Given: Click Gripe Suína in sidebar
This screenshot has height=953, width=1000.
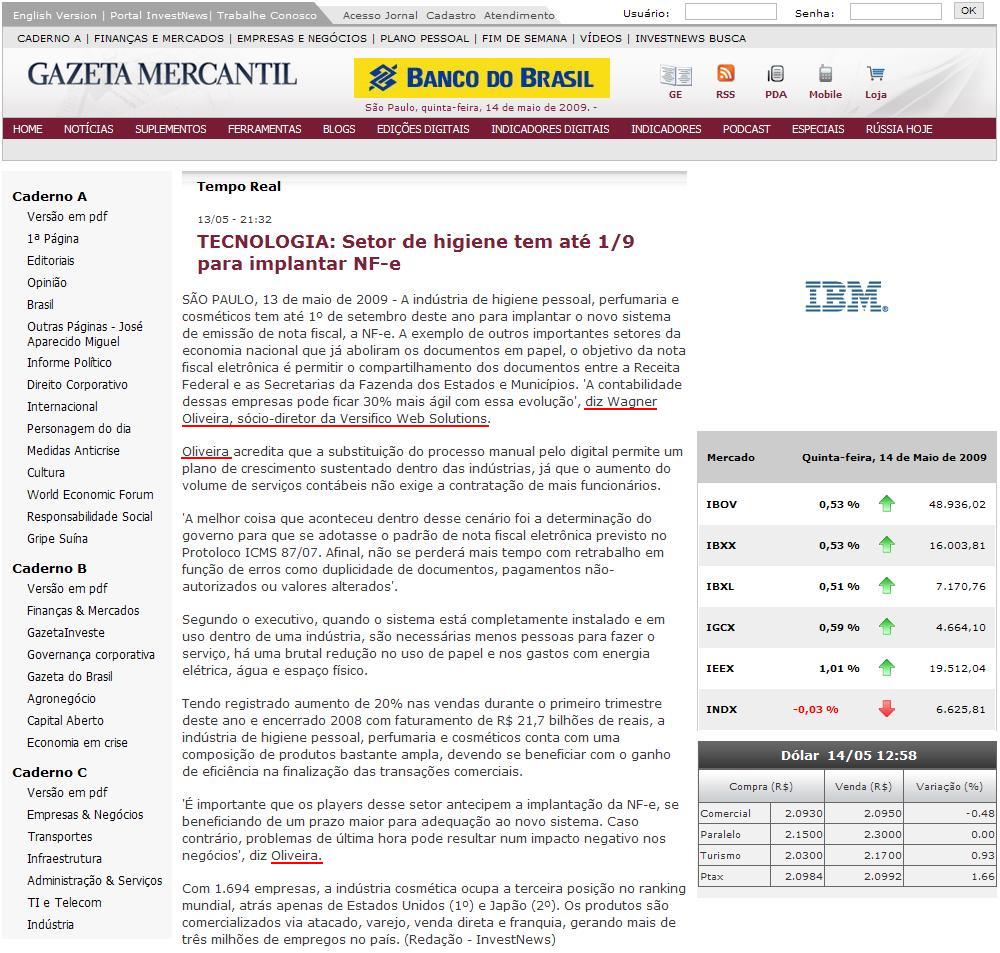Looking at the screenshot, I should point(57,539).
